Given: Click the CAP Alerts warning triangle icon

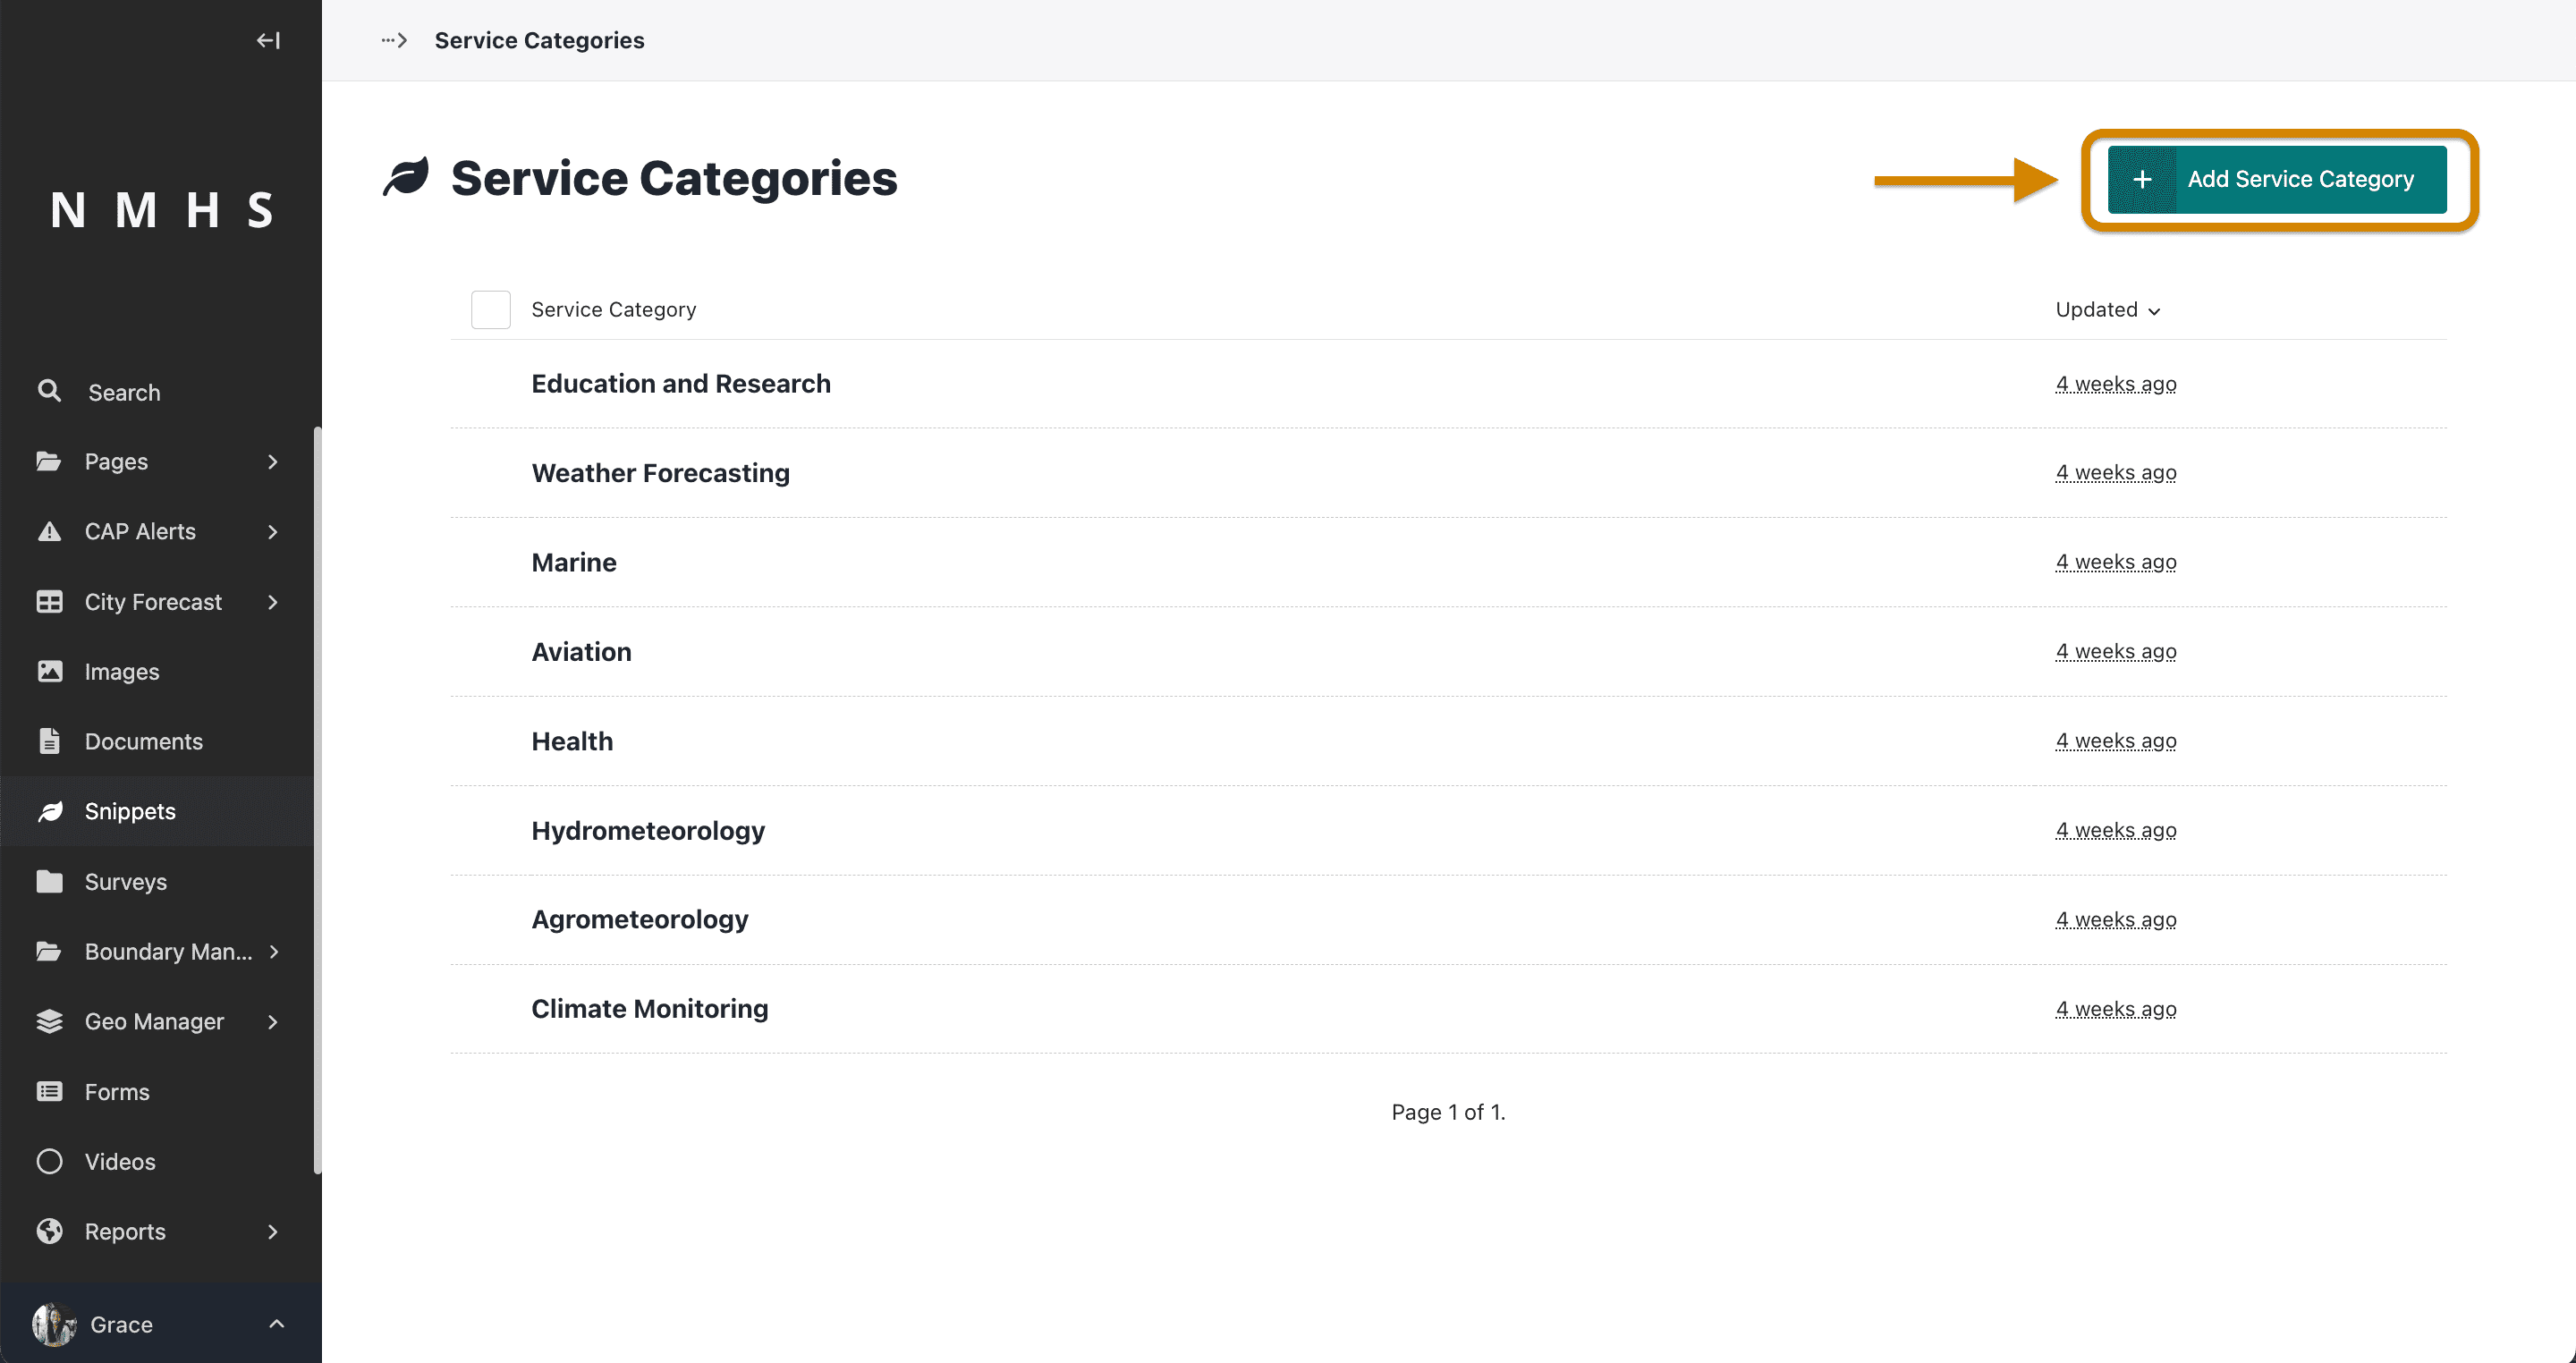Looking at the screenshot, I should click(x=49, y=531).
